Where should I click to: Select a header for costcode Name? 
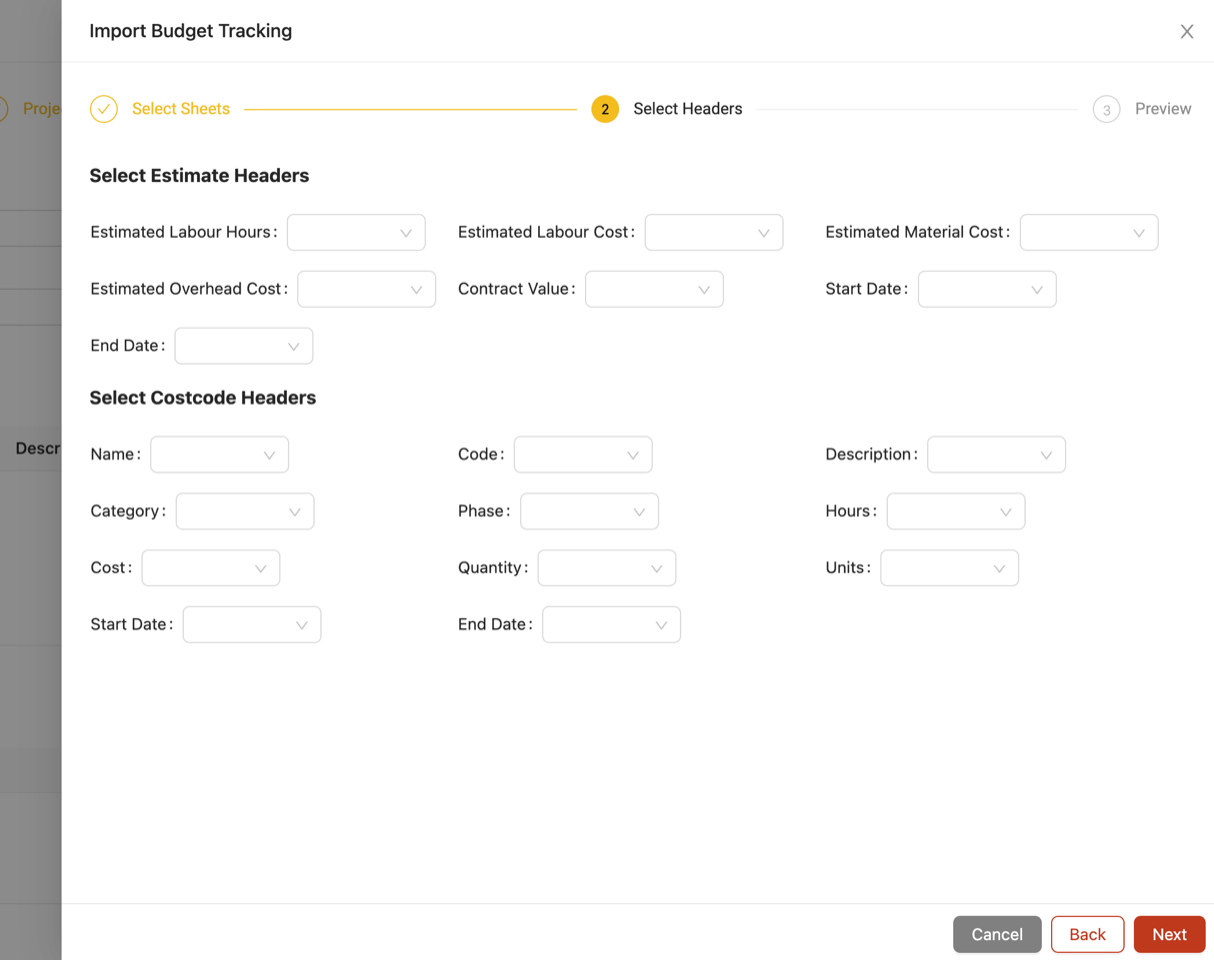(220, 454)
